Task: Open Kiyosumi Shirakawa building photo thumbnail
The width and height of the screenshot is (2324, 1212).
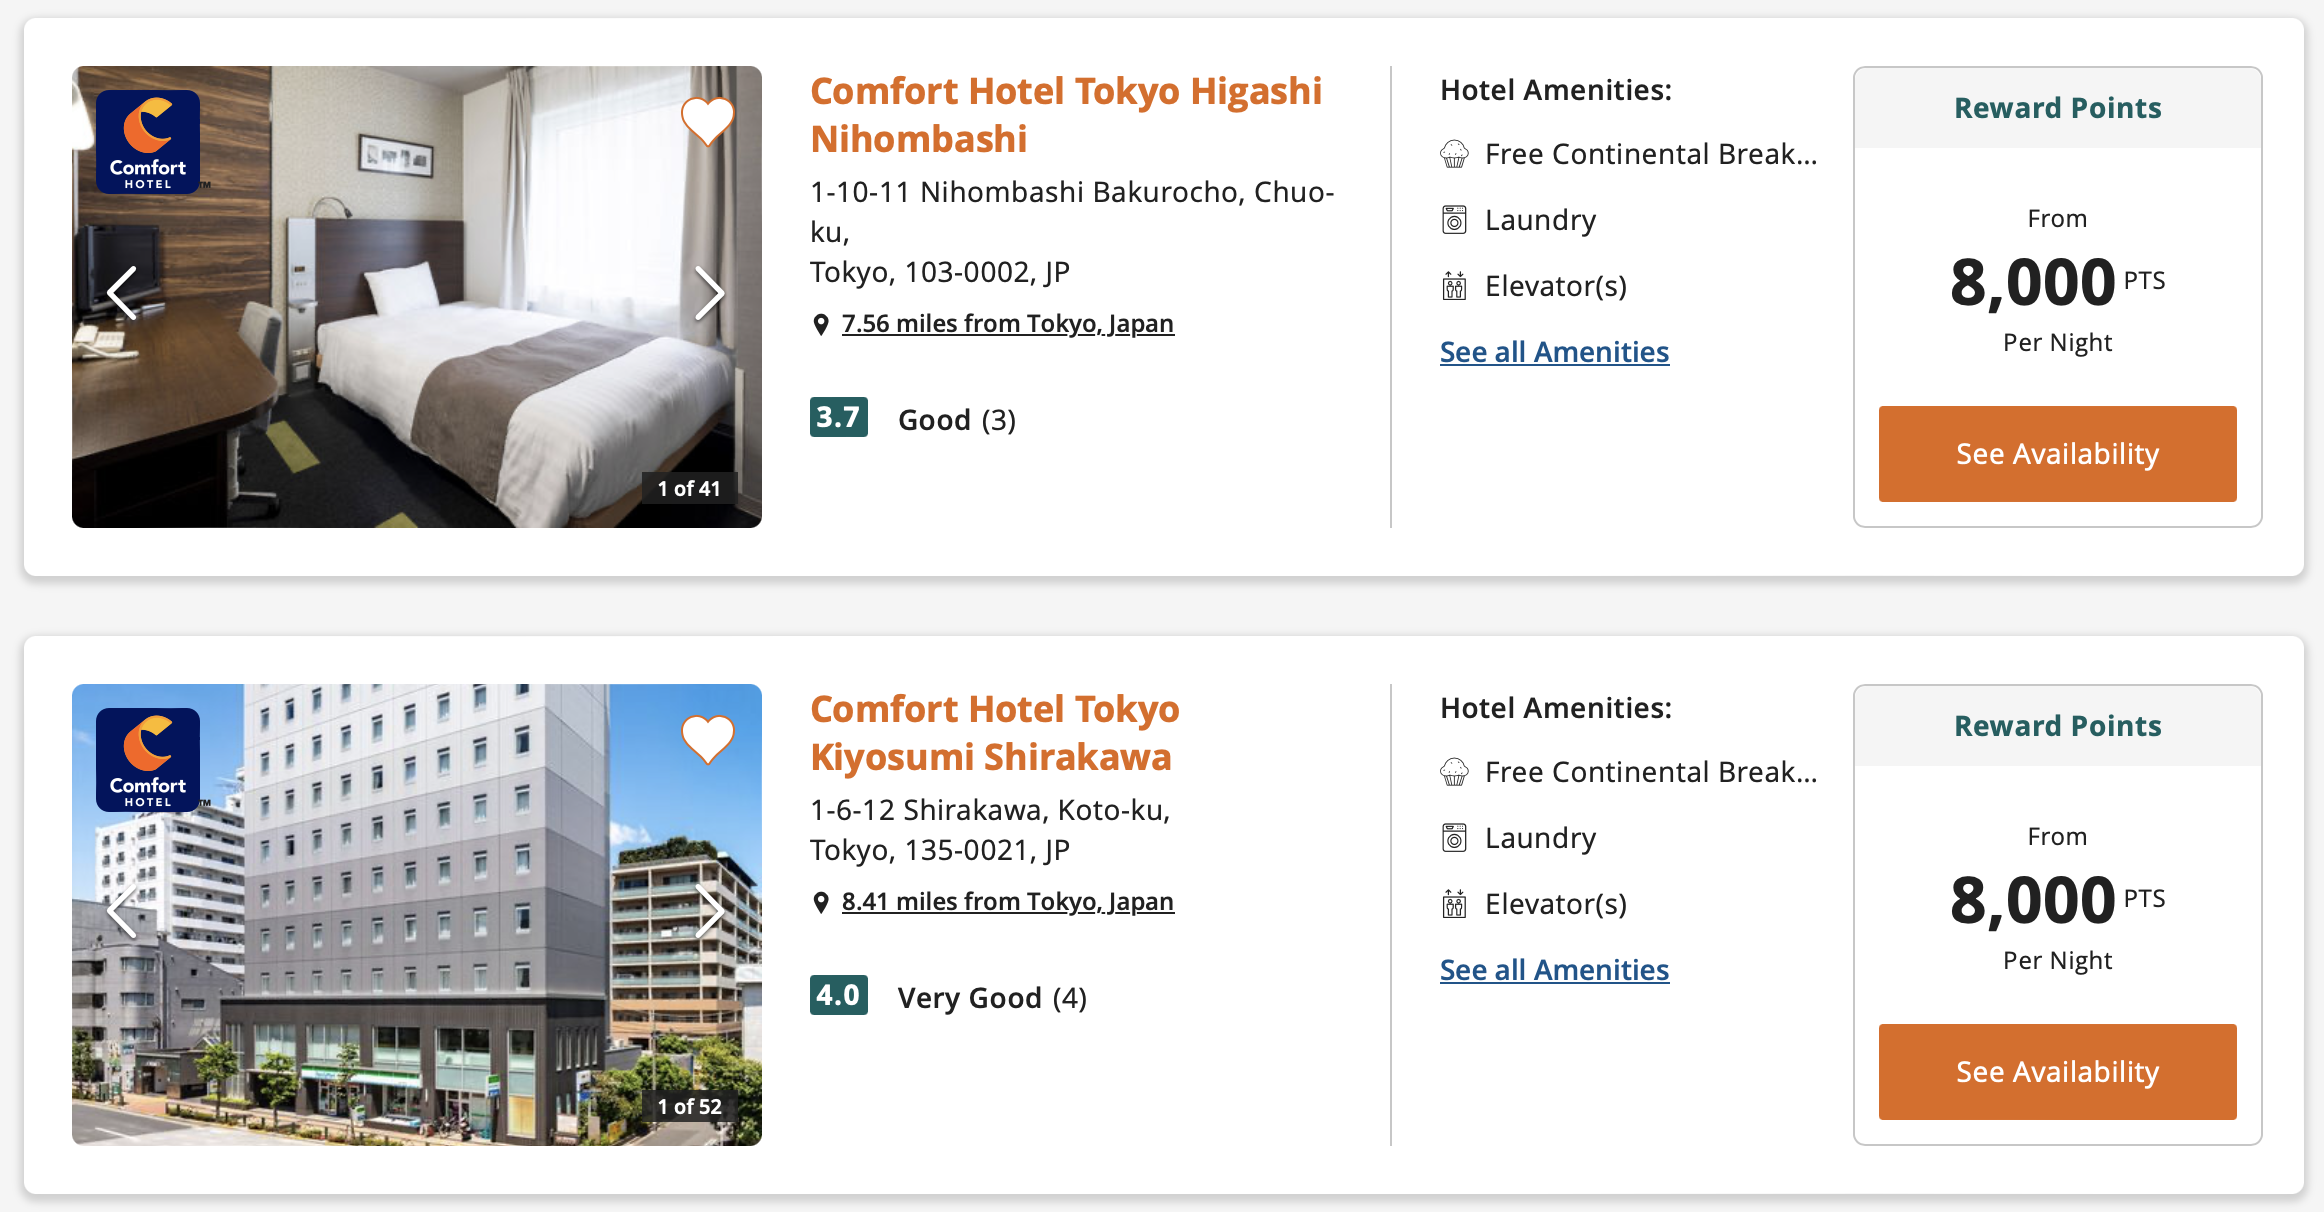Action: 417,915
